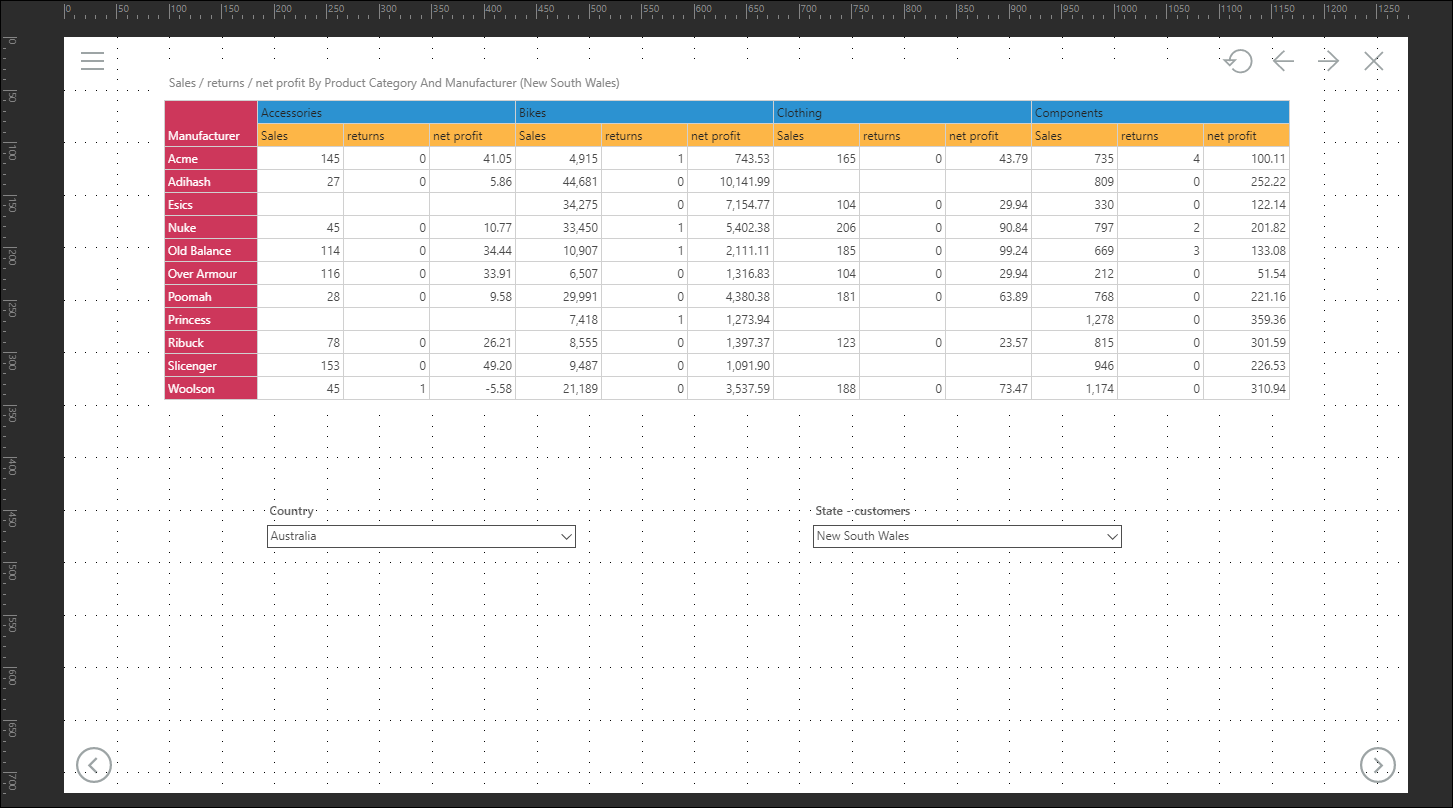The width and height of the screenshot is (1453, 808).
Task: Click the Manufacturer header cell
Action: (x=211, y=135)
